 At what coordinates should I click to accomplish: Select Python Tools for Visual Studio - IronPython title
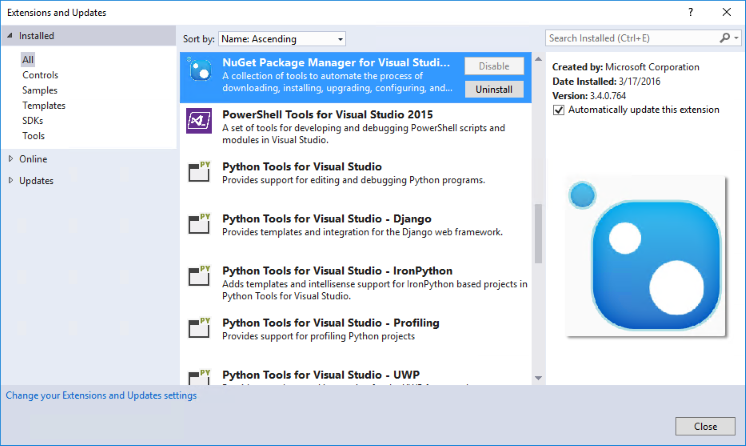337,271
